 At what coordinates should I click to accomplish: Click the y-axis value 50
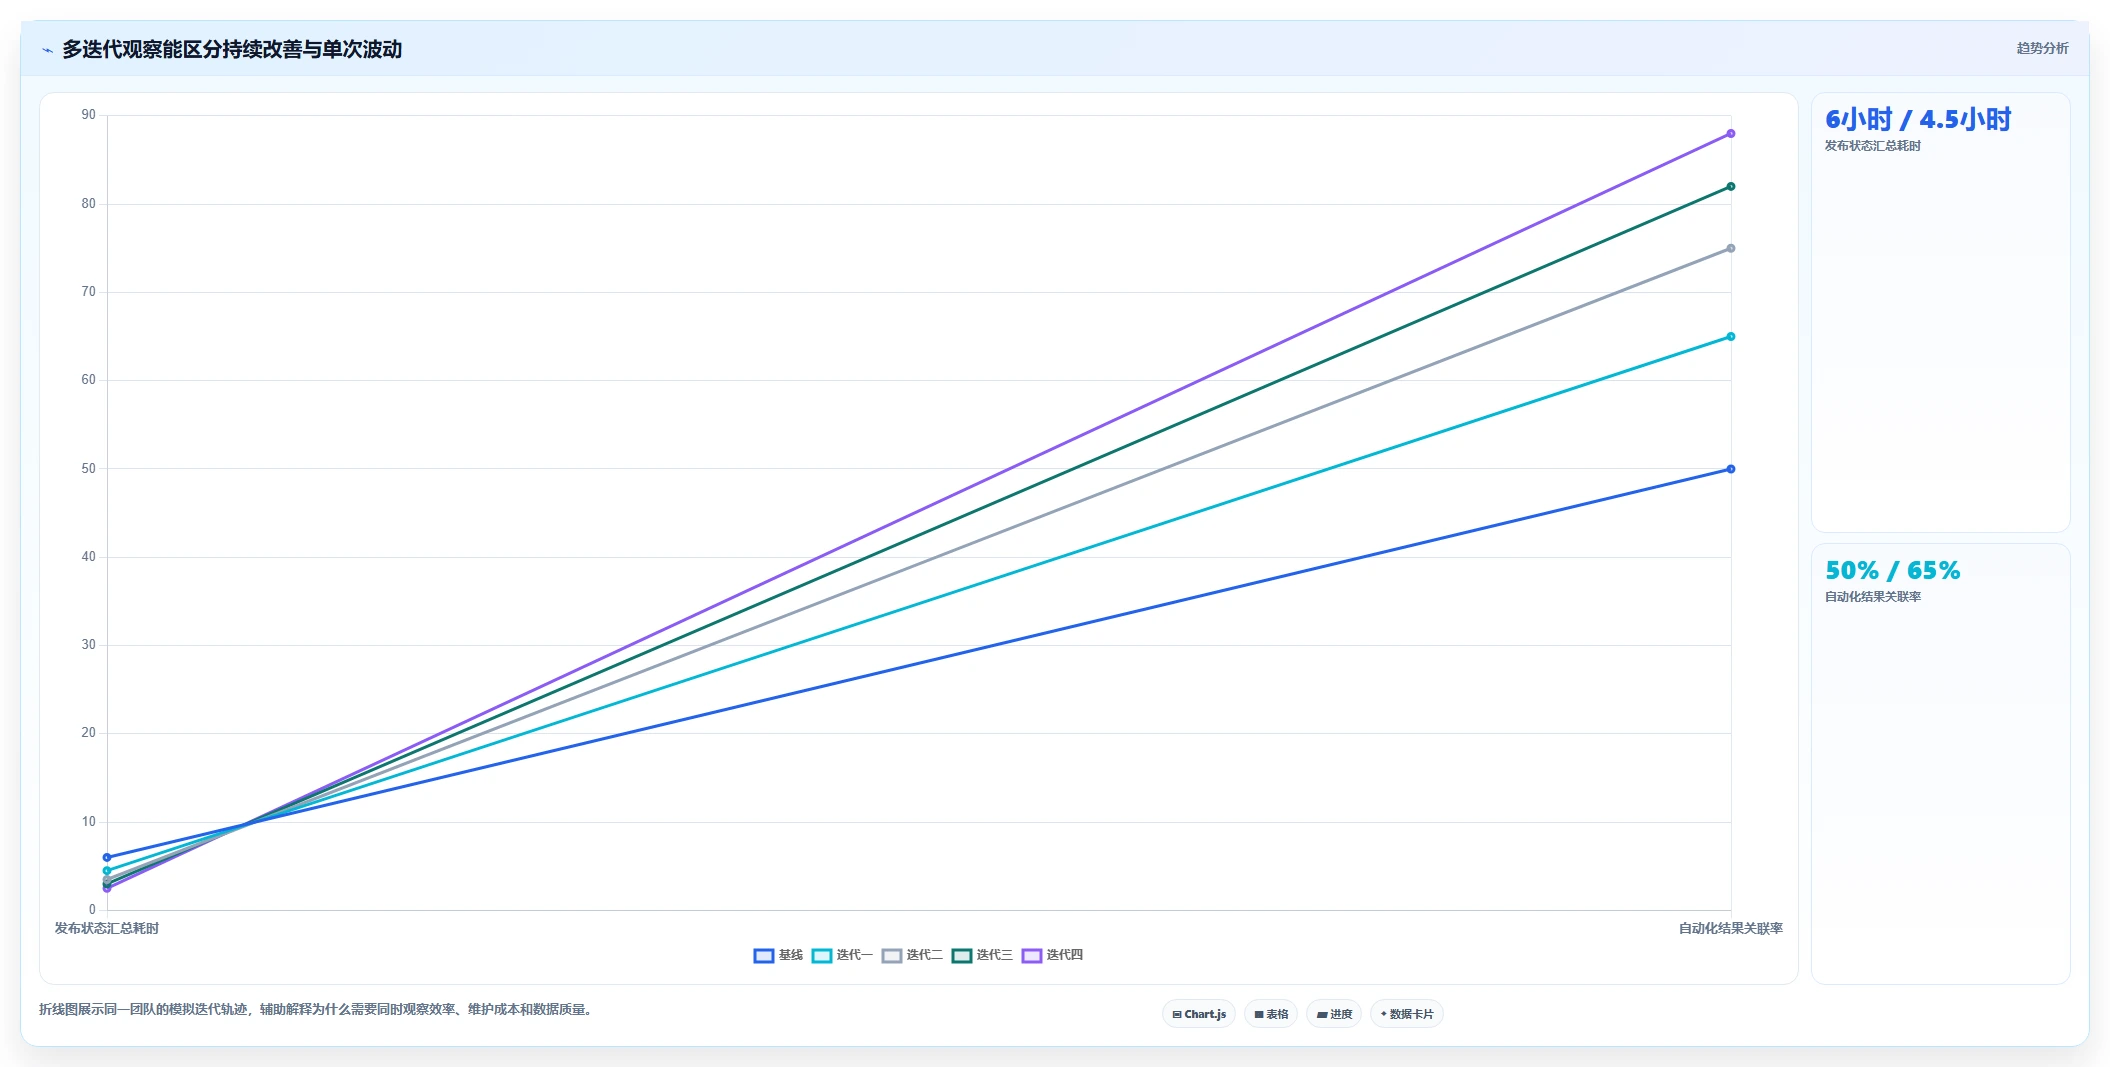pos(89,468)
